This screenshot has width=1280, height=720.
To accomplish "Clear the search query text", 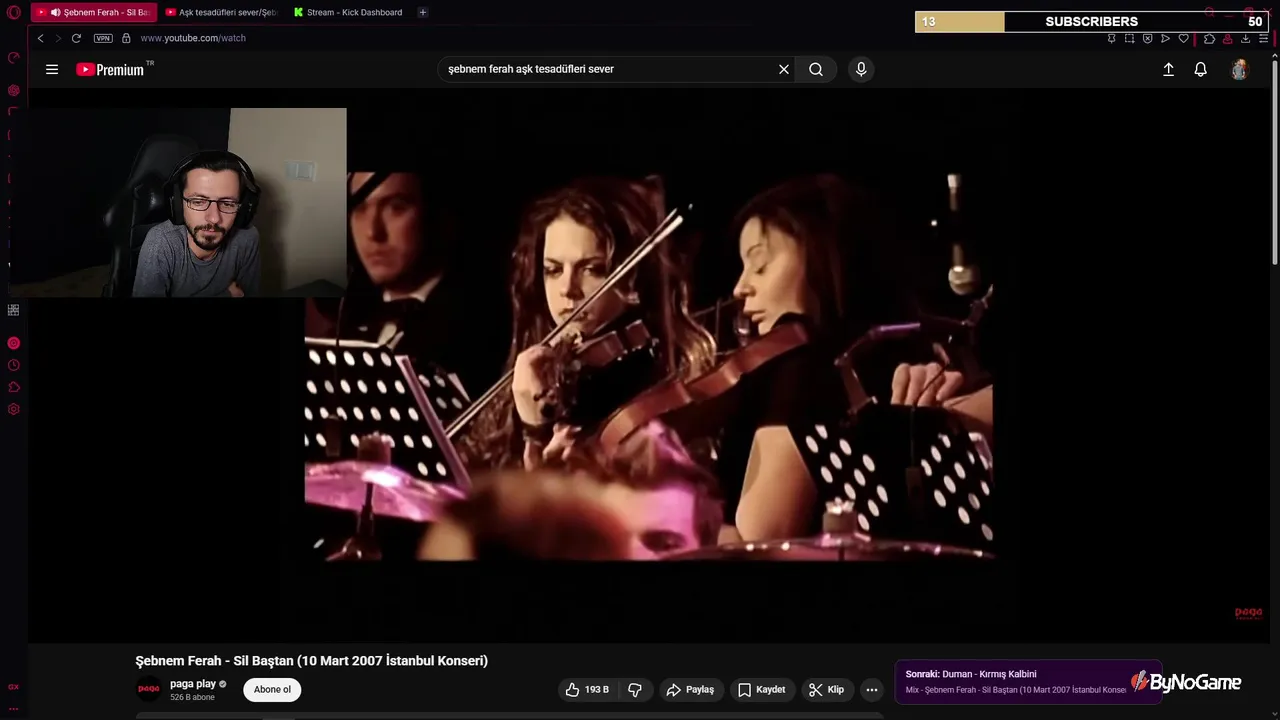I will 784,69.
